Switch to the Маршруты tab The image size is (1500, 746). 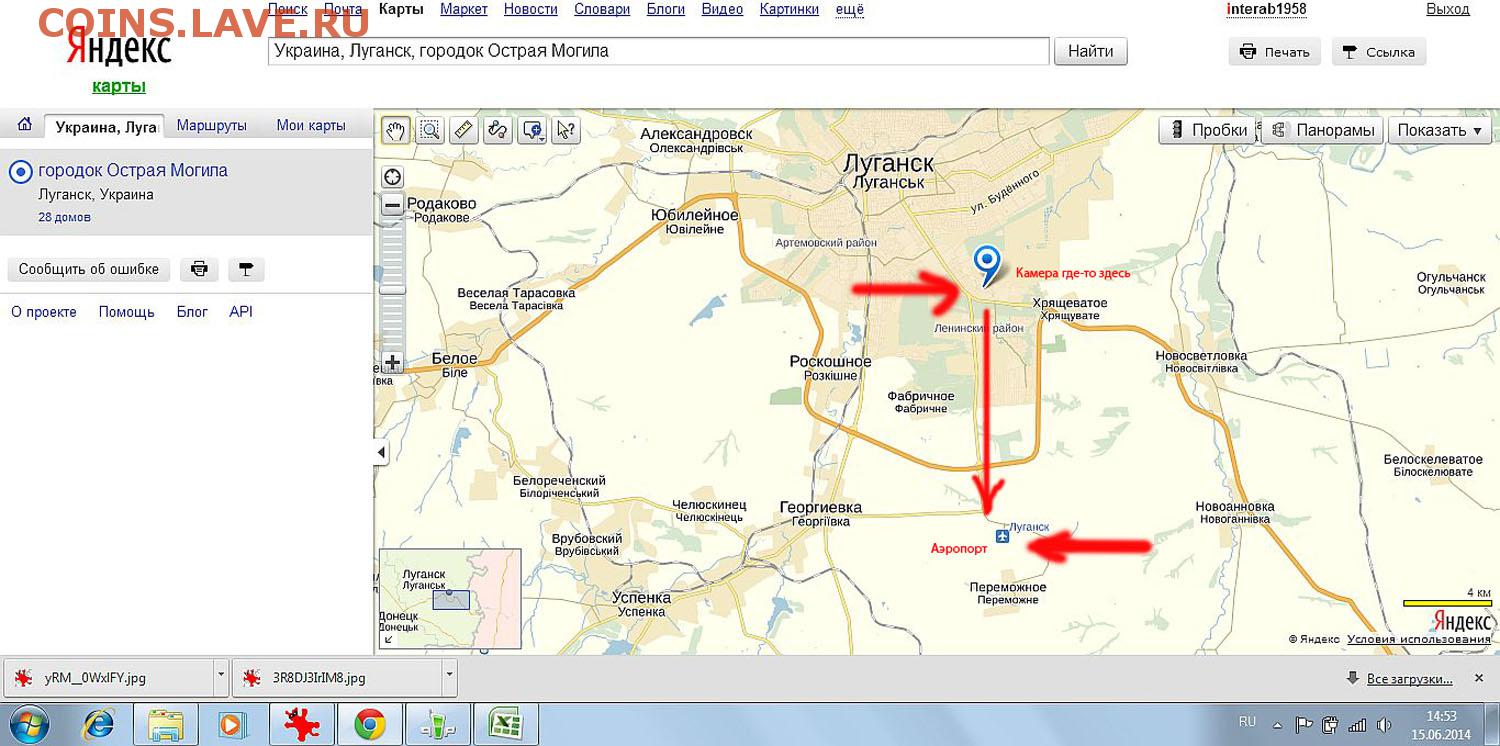212,126
